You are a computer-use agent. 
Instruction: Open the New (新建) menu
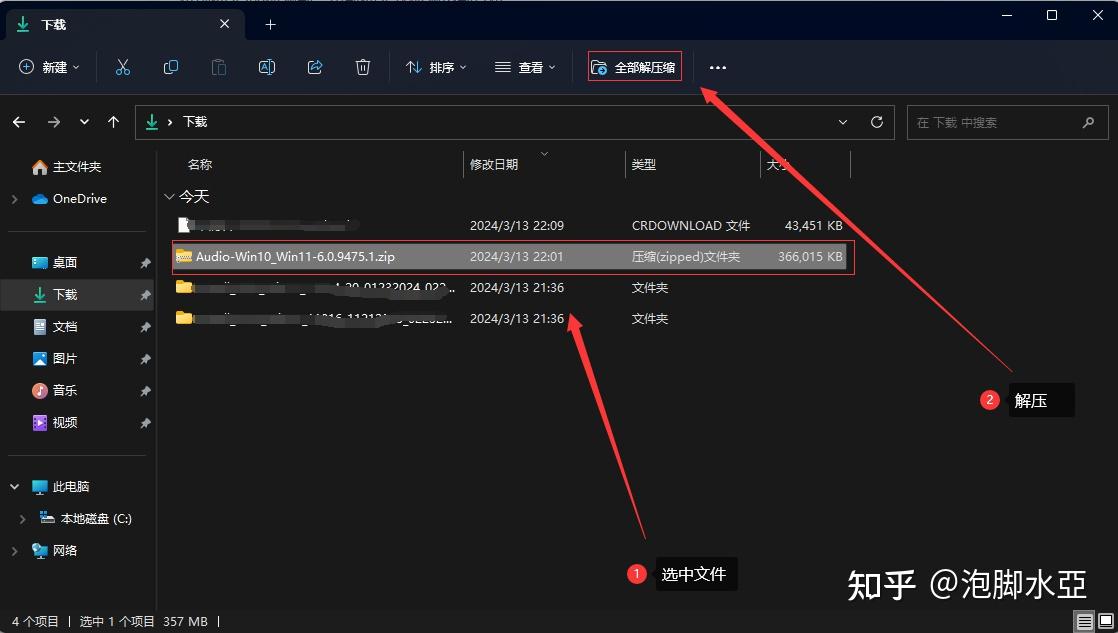point(49,67)
